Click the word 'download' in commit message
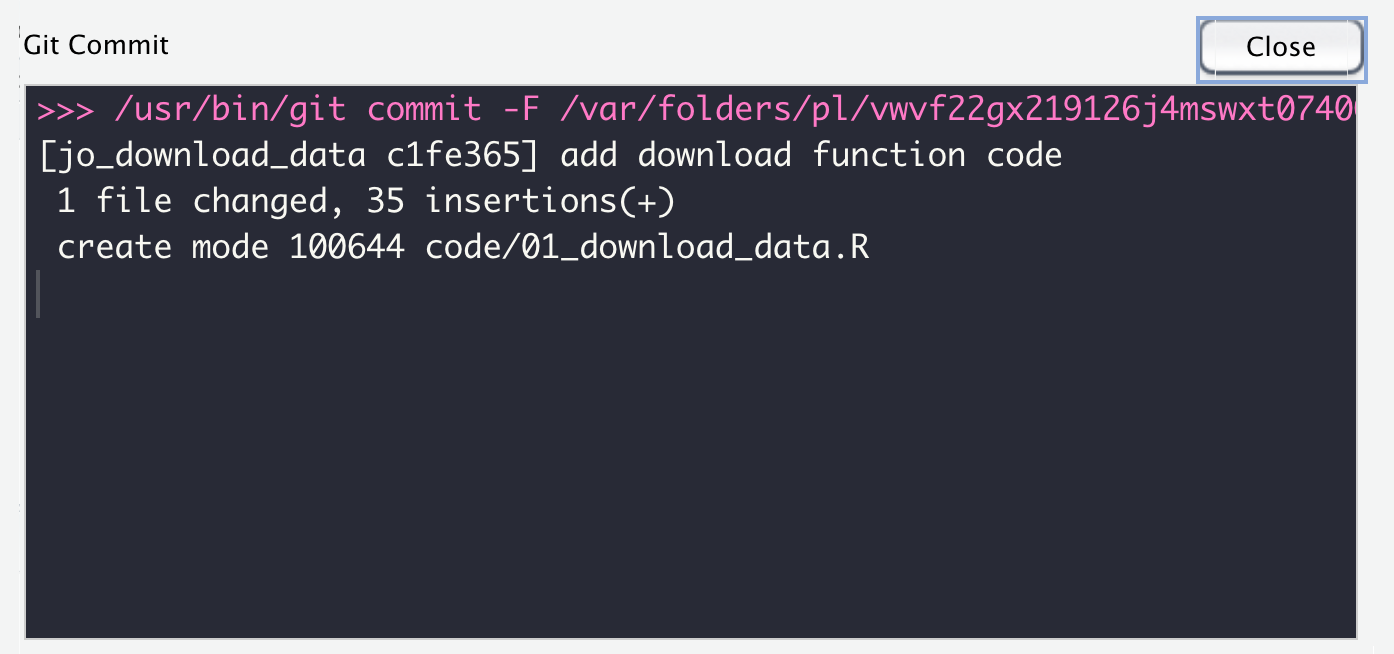The image size is (1394, 654). (x=714, y=155)
